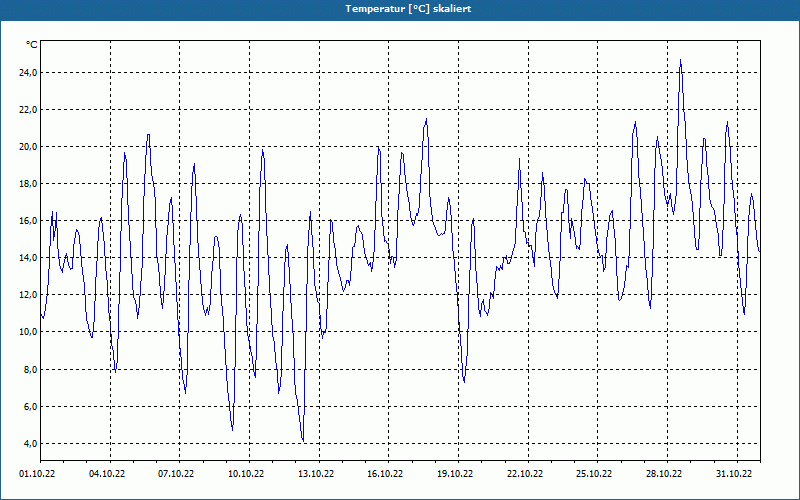Click the date label 25.10.22
The width and height of the screenshot is (800, 500).
pyautogui.click(x=594, y=473)
